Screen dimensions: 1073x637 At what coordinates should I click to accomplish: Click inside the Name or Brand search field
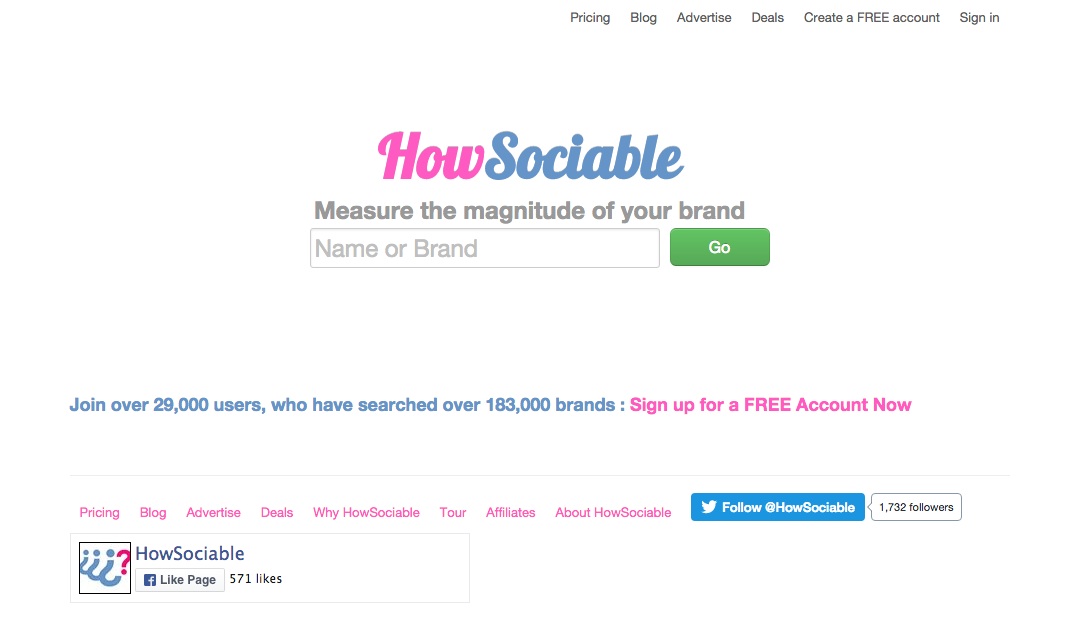pyautogui.click(x=484, y=247)
